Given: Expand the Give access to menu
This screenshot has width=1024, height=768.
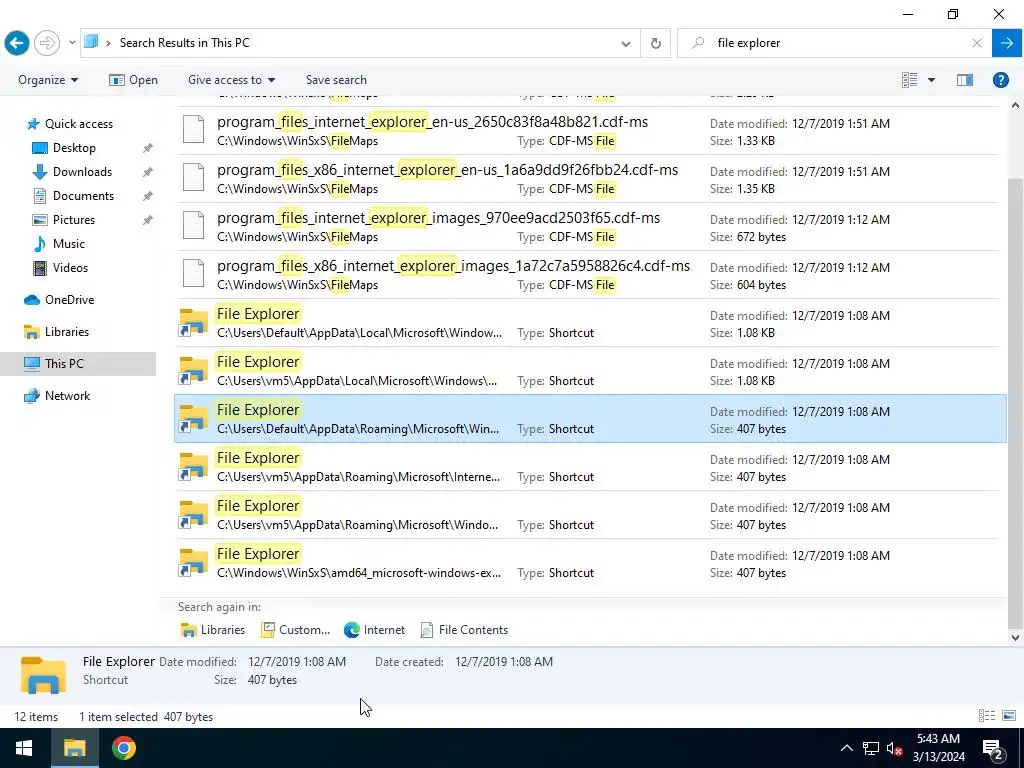Looking at the screenshot, I should click(x=232, y=80).
